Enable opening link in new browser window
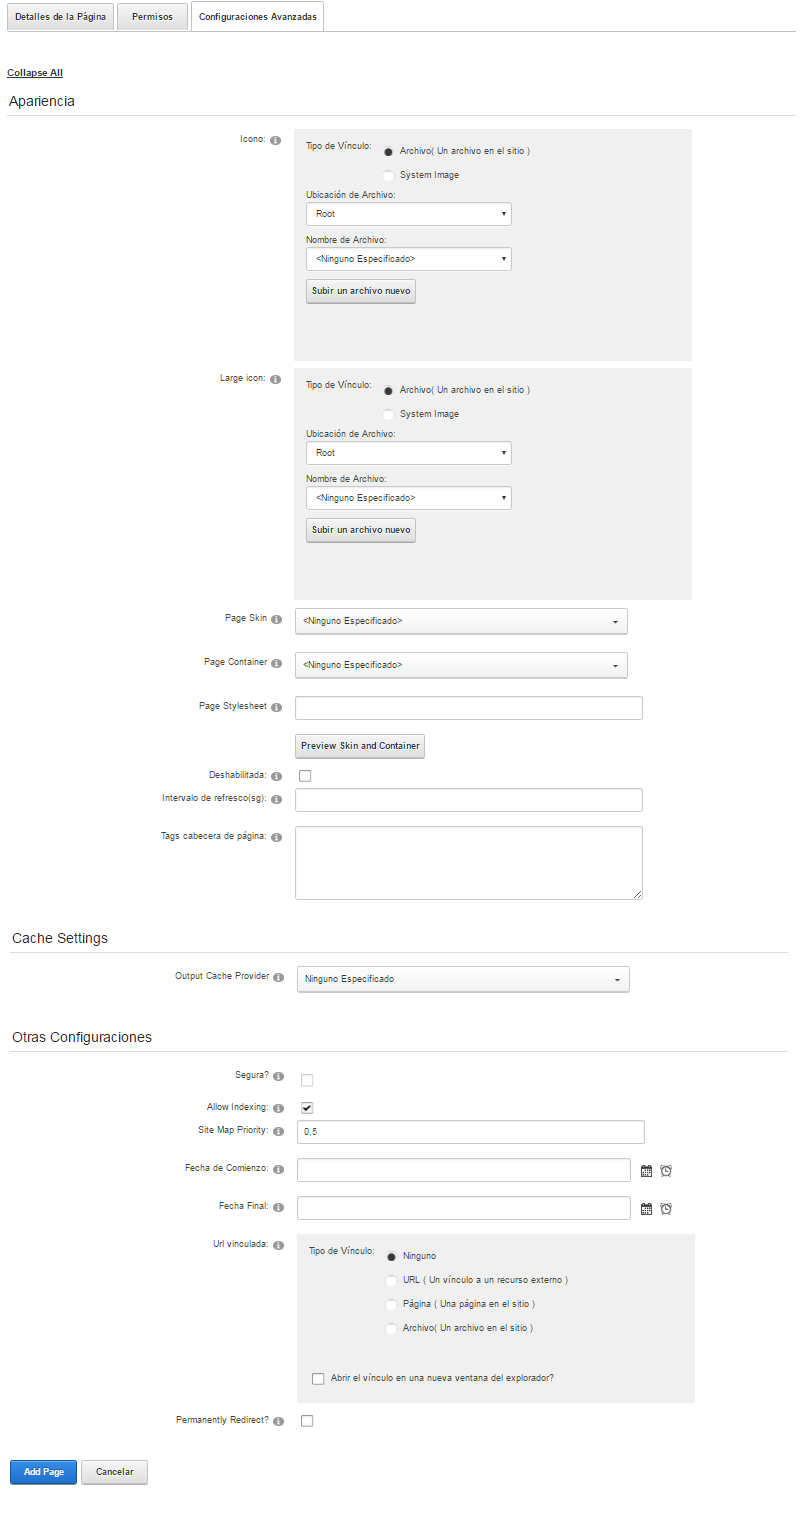804x1532 pixels. click(318, 1379)
